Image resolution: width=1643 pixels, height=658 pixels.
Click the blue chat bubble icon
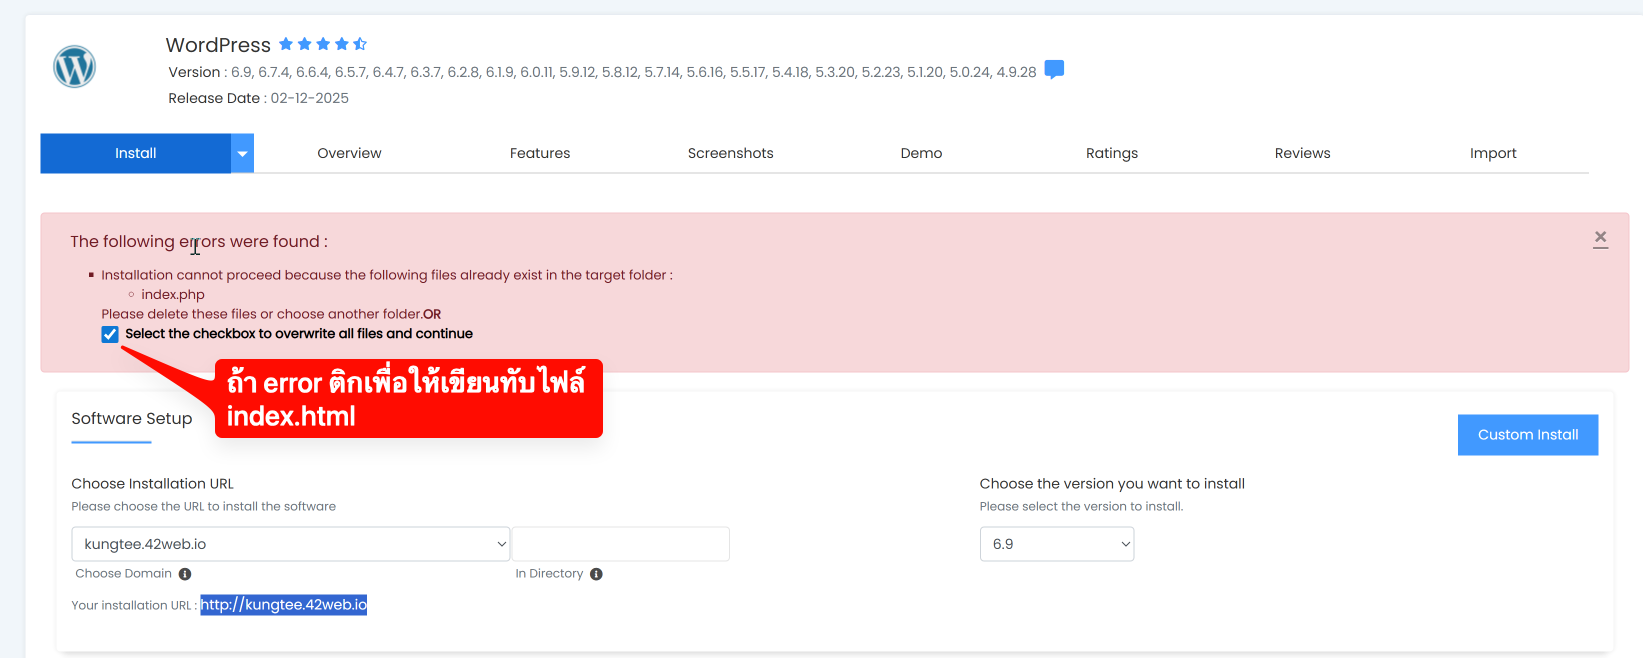1054,70
